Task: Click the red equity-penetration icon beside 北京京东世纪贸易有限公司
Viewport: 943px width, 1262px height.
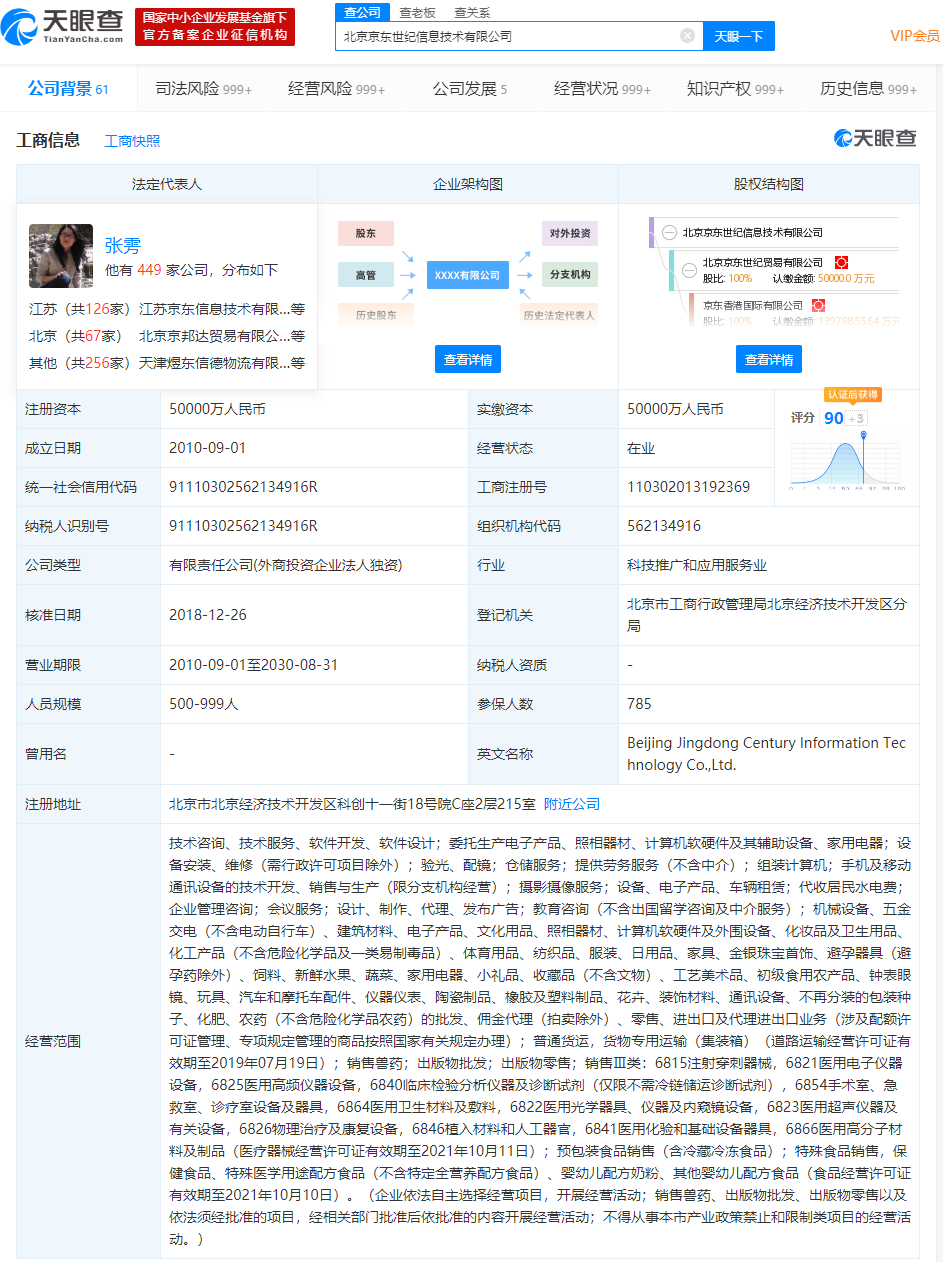Action: tap(841, 262)
